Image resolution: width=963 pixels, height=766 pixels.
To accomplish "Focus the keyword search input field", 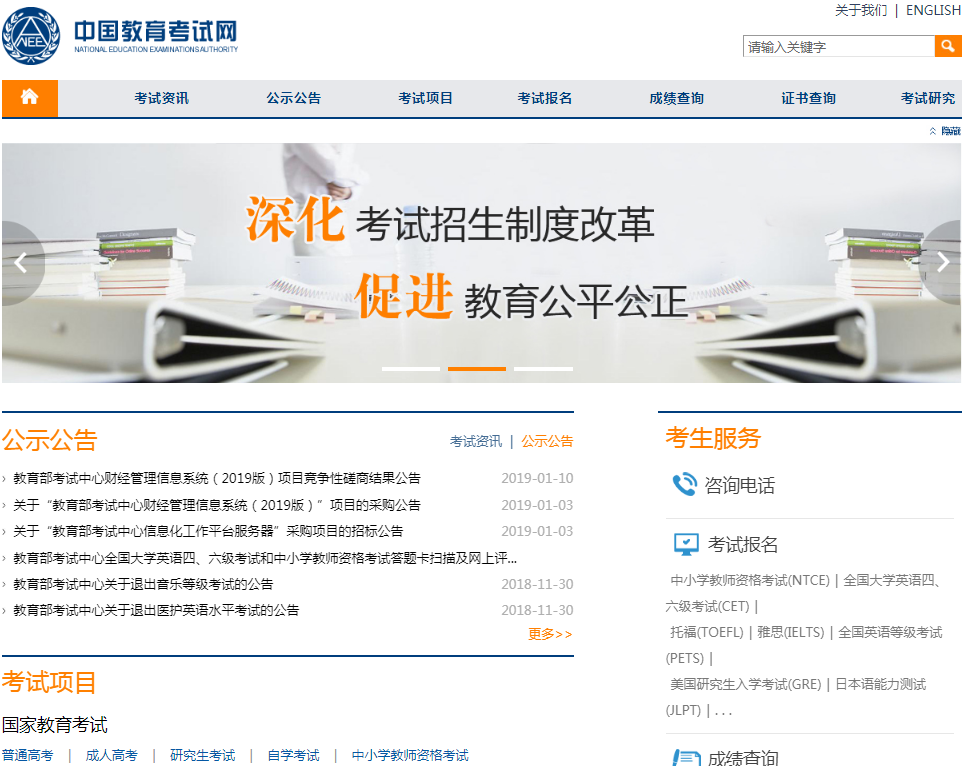I will 838,47.
